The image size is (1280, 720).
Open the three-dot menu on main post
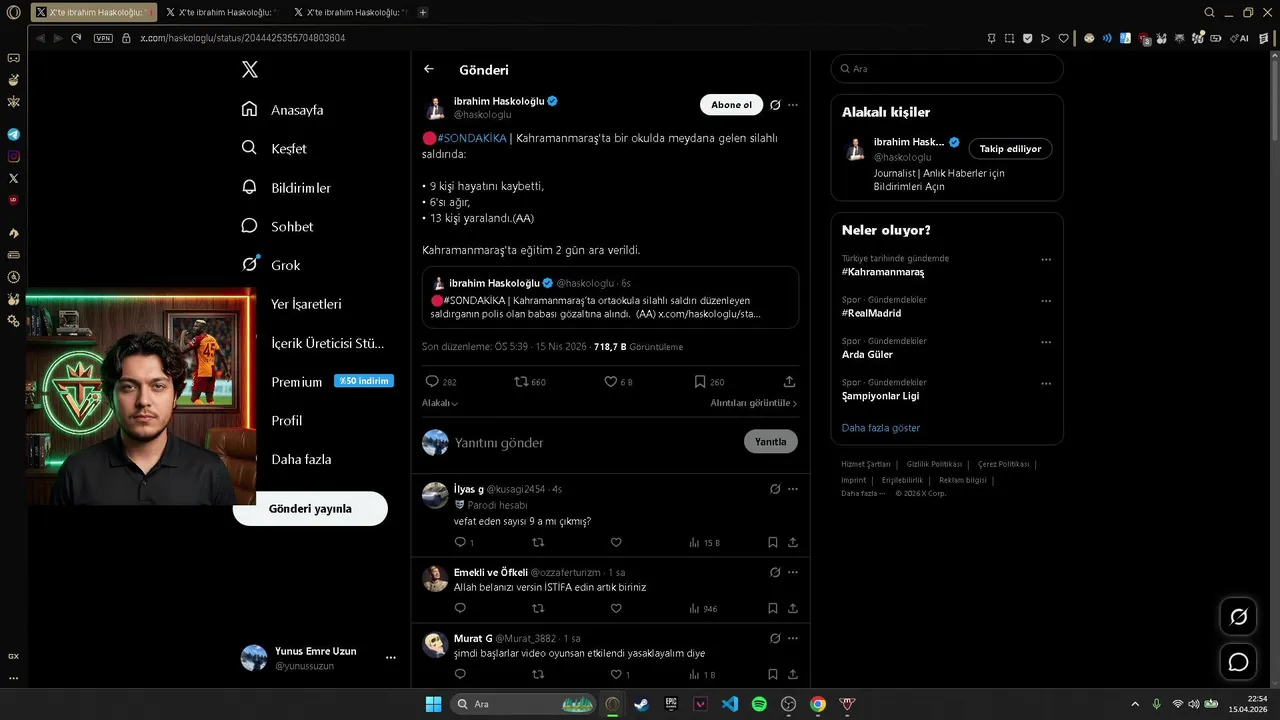[x=793, y=105]
